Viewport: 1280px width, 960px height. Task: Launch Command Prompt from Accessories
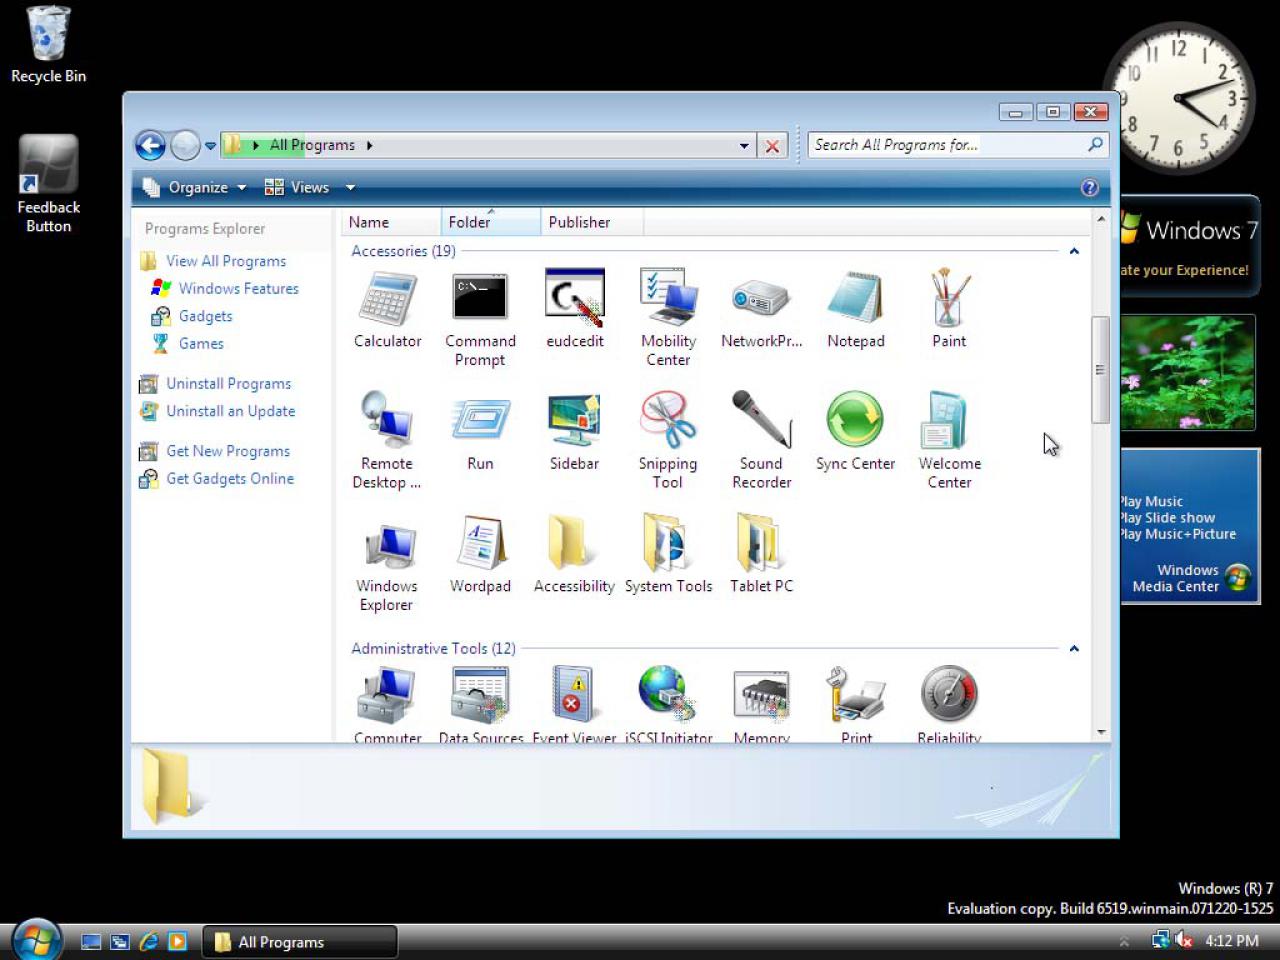(x=480, y=298)
